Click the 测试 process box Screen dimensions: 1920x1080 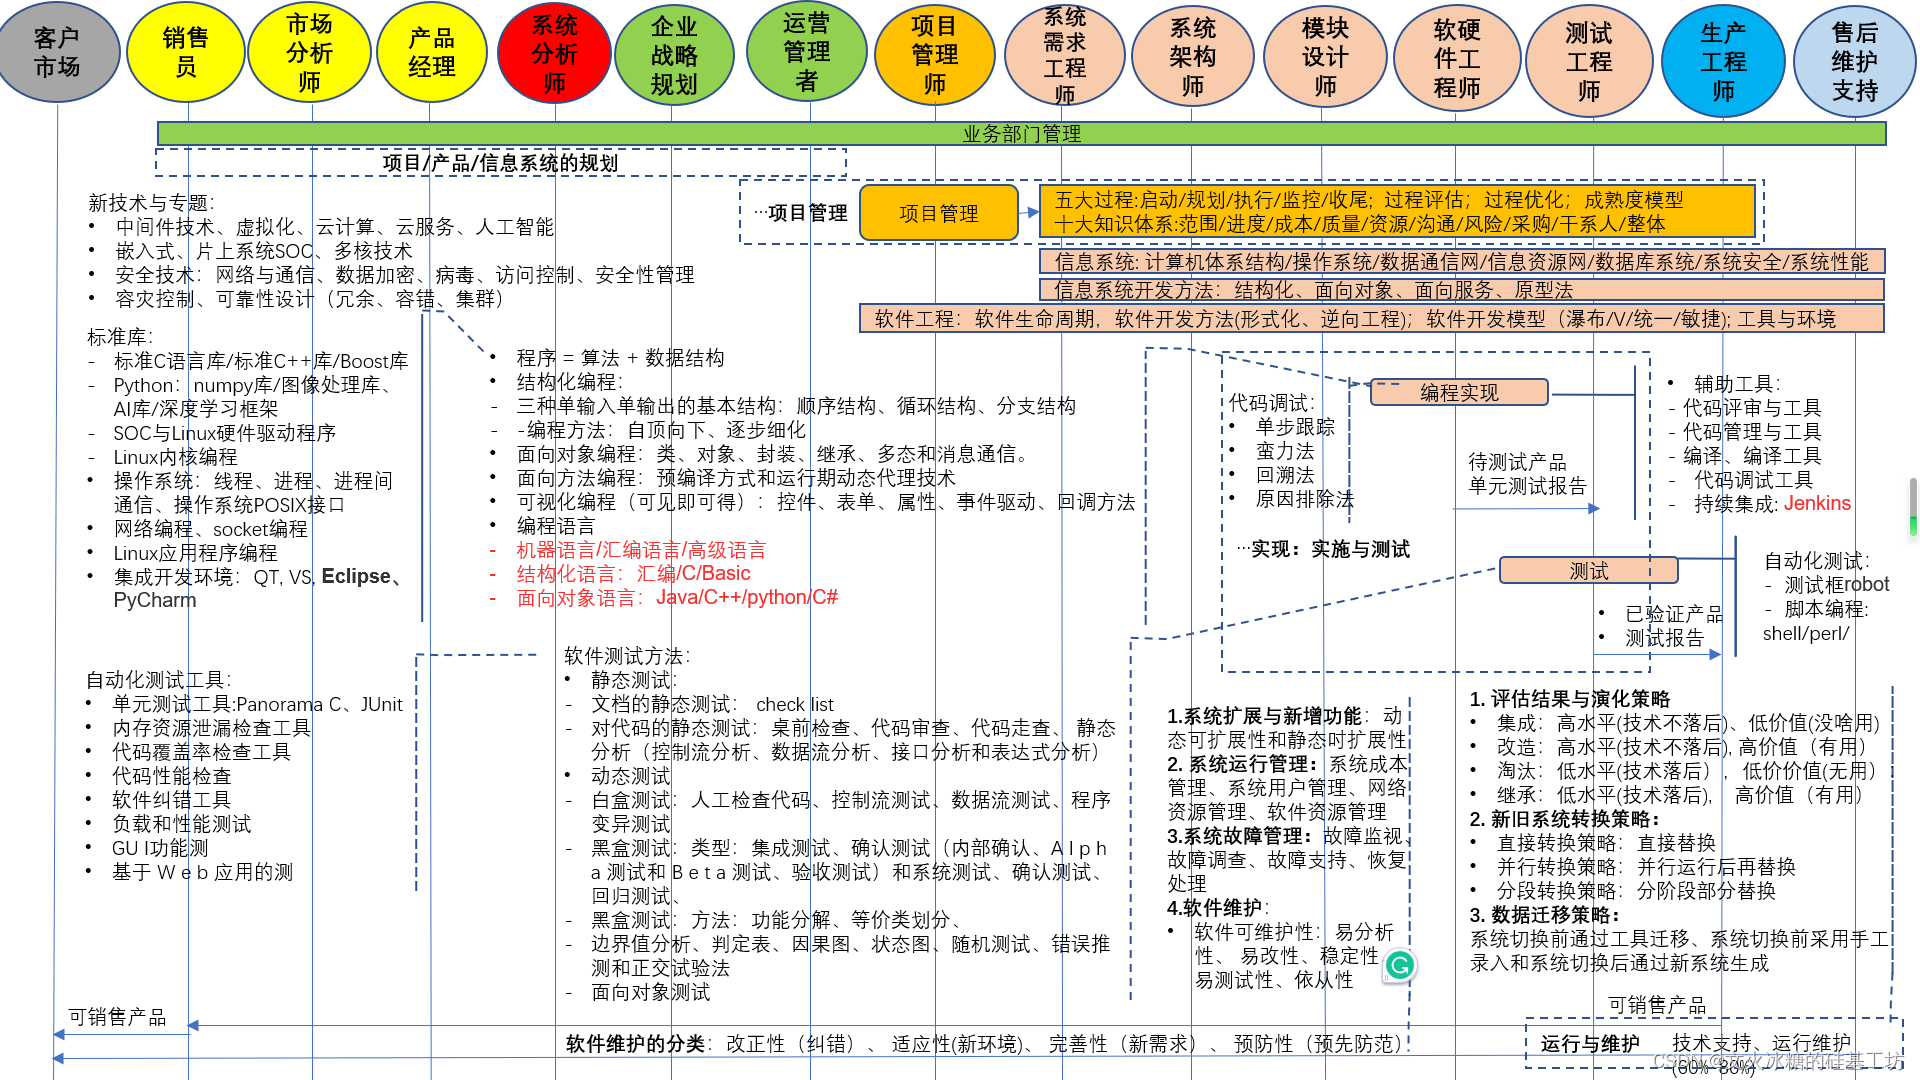point(1588,571)
